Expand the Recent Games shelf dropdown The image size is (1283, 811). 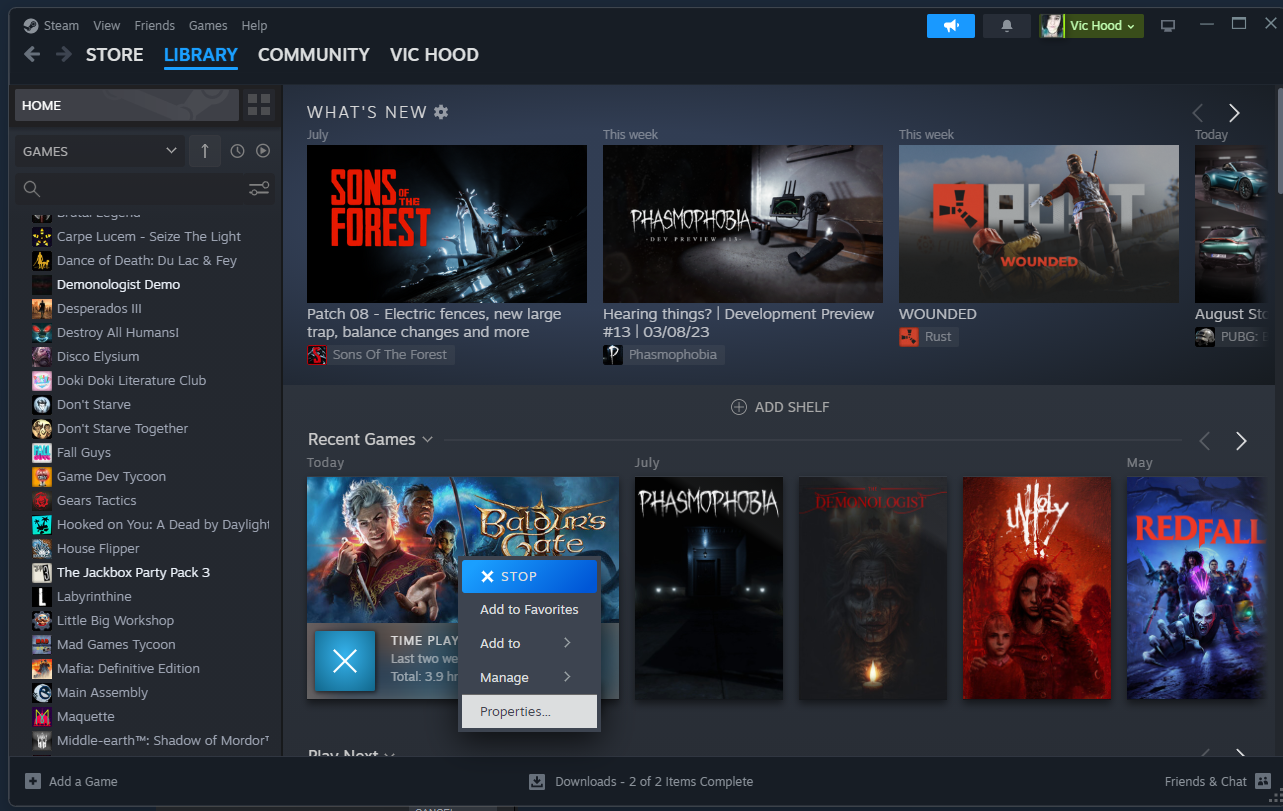tap(427, 440)
